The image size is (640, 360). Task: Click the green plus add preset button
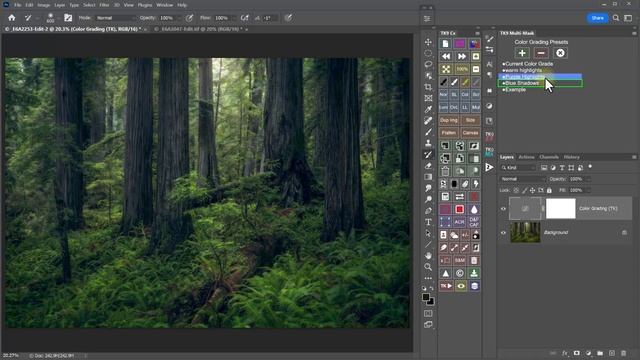coord(522,53)
